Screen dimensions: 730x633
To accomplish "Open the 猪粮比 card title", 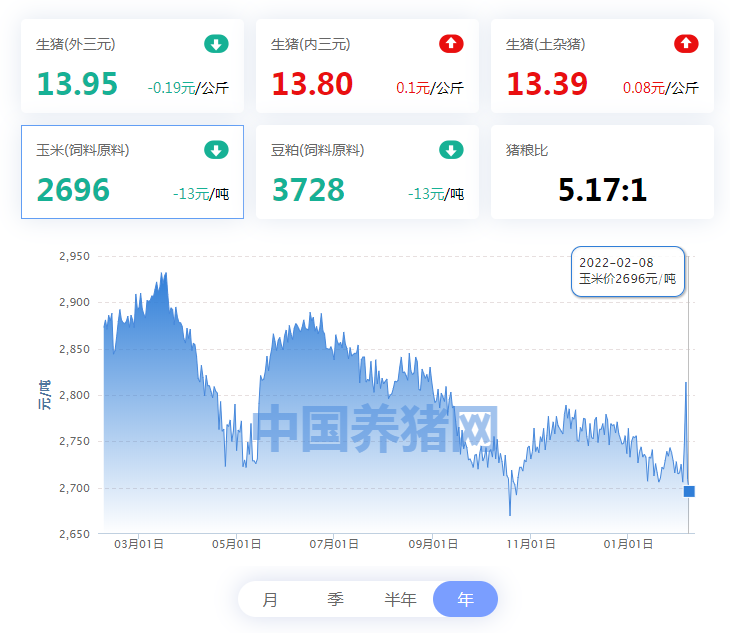I will tap(527, 150).
